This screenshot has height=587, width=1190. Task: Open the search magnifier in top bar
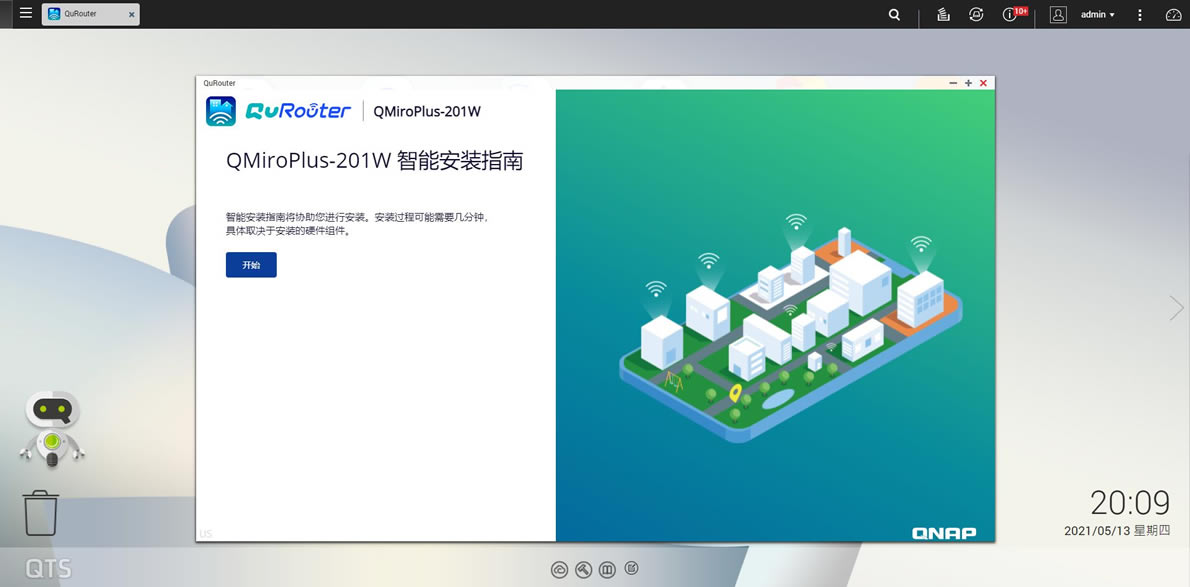[895, 14]
